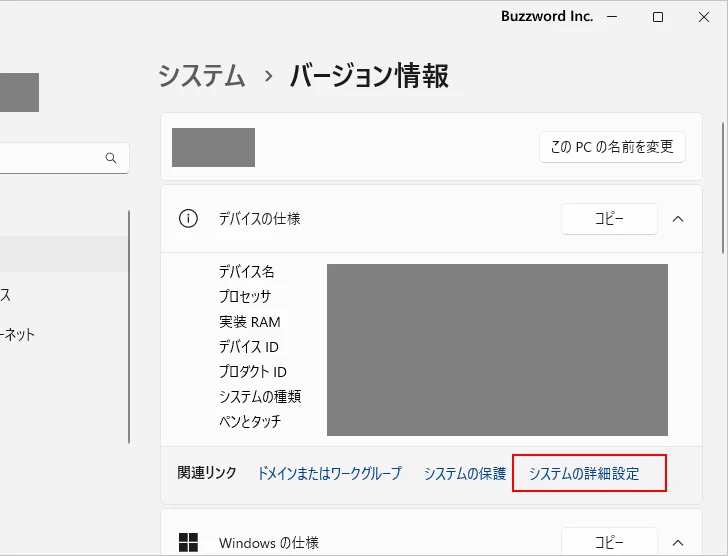Click the main page vertical scrollbar

coord(723,187)
